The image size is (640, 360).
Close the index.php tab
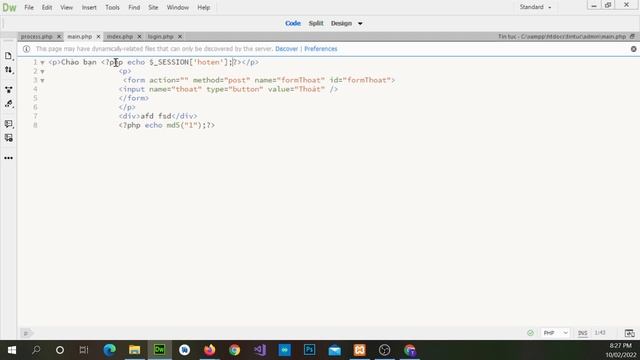coord(139,37)
